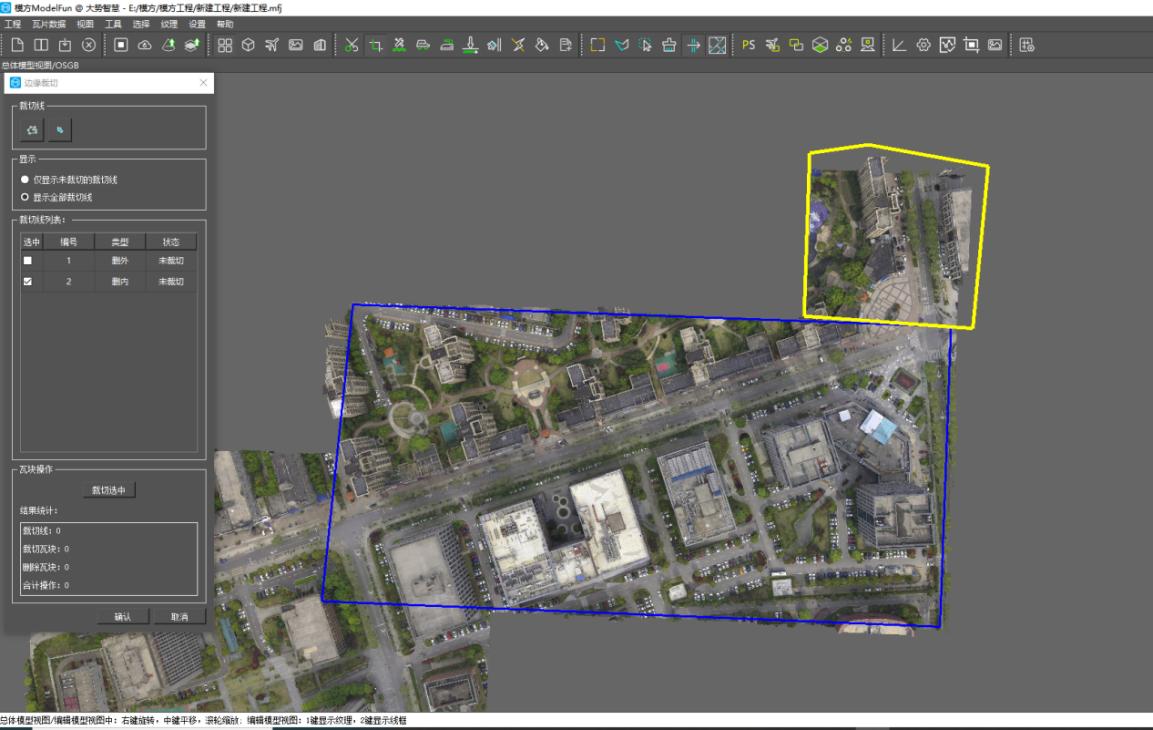1153x730 pixels.
Task: Click the 选中 column header
Action: coord(32,242)
